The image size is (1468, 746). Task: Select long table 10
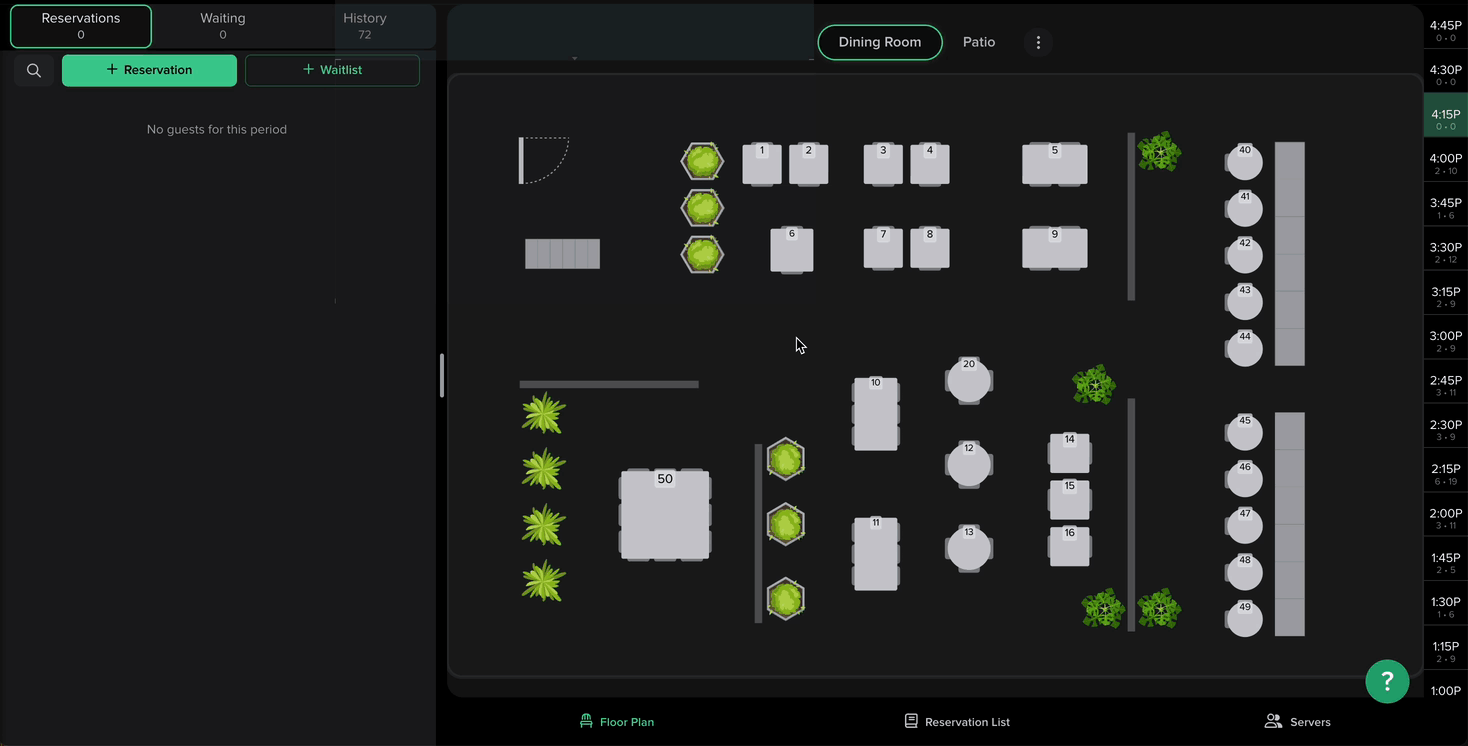(x=875, y=415)
